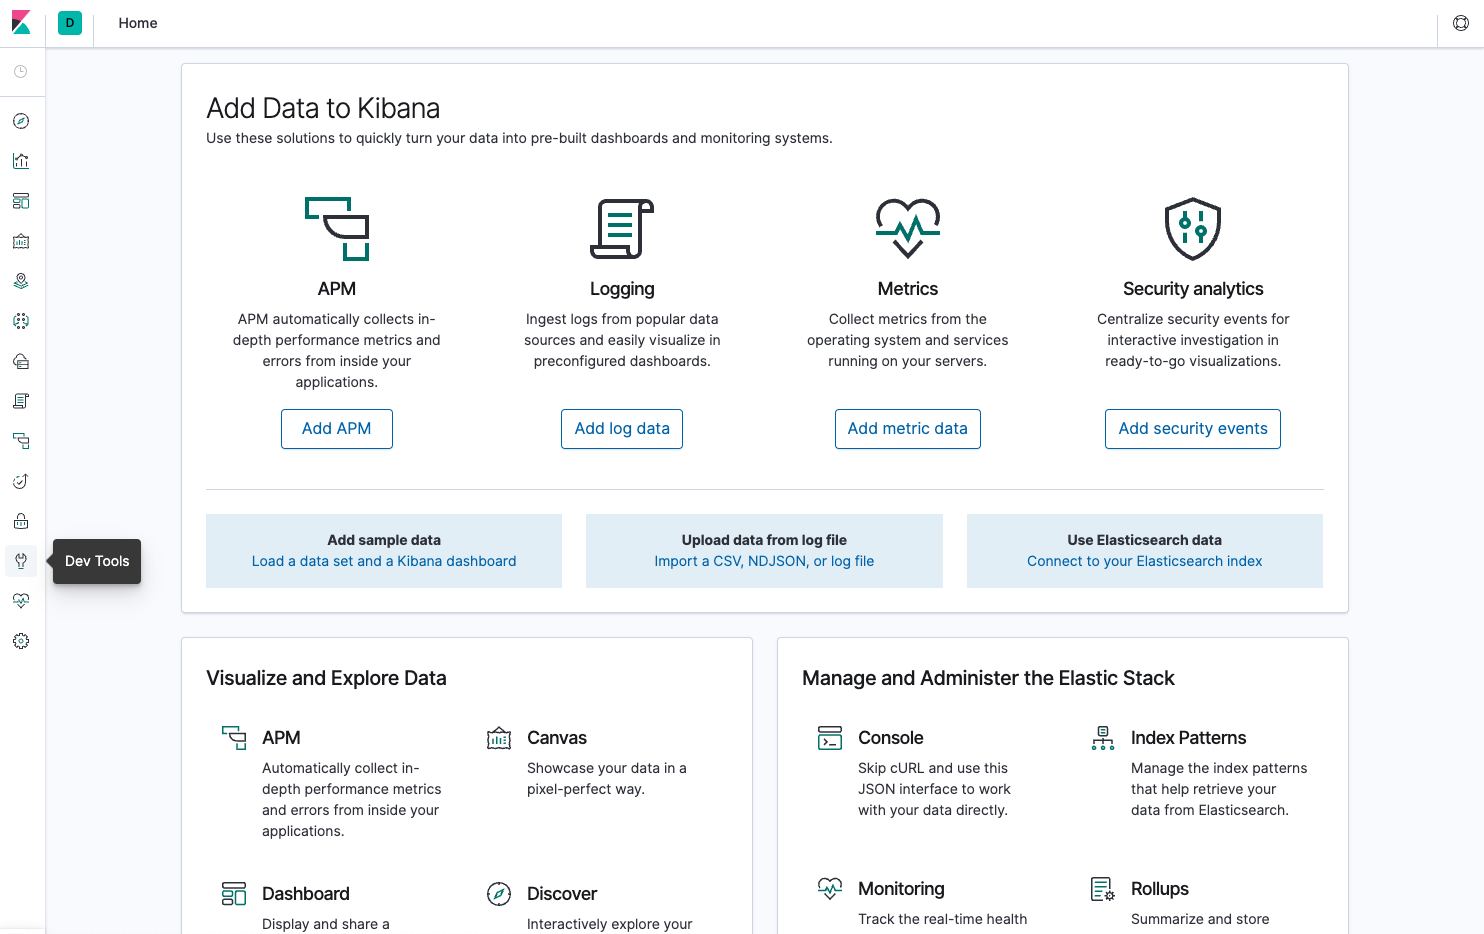Open SIEM lock icon in sidebar
The height and width of the screenshot is (934, 1484).
click(21, 521)
